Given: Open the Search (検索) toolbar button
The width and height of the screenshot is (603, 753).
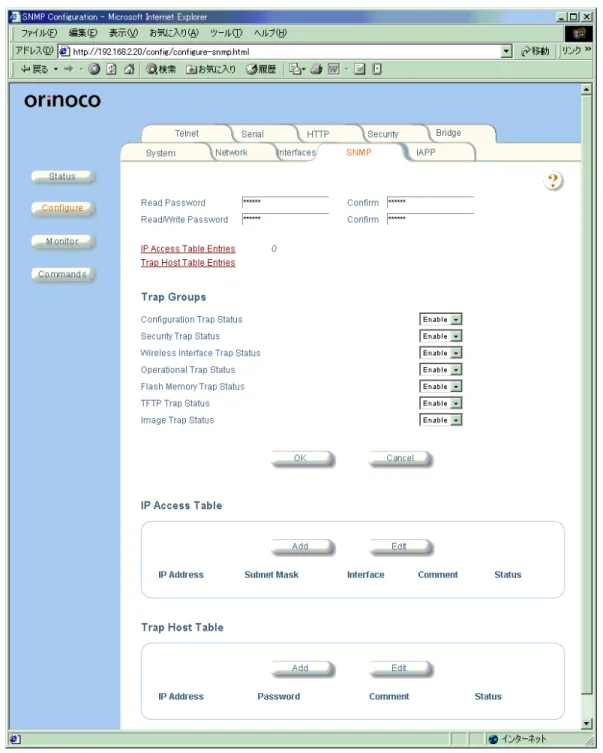Looking at the screenshot, I should point(161,69).
